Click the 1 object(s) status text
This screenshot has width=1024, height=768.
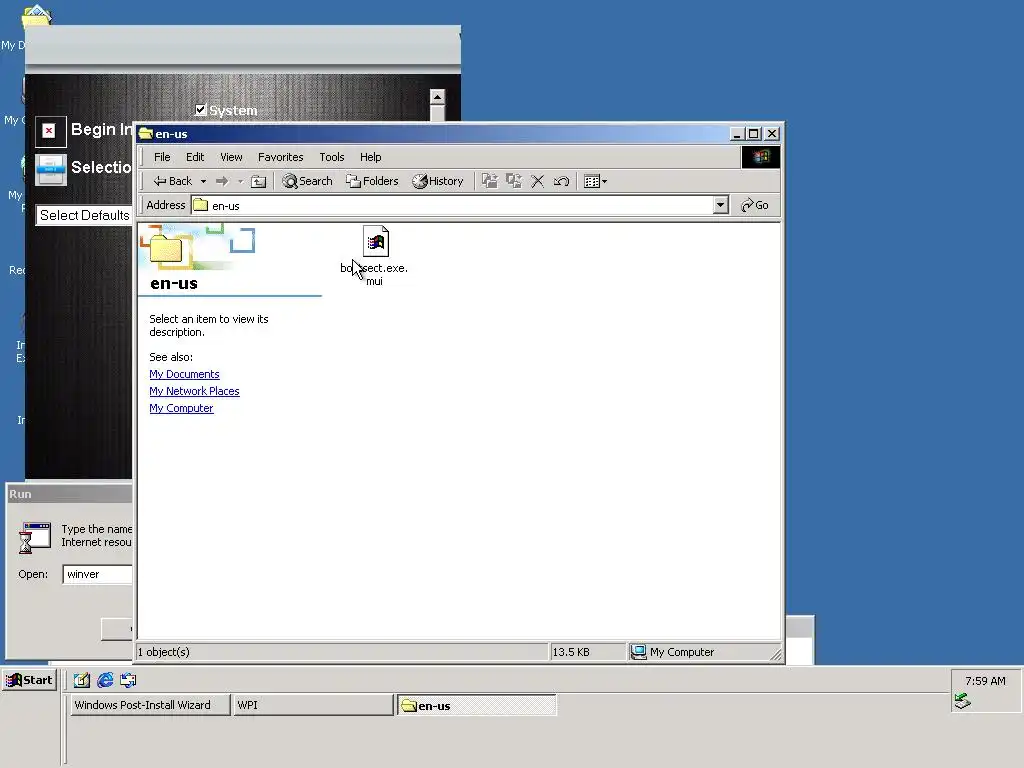(163, 652)
